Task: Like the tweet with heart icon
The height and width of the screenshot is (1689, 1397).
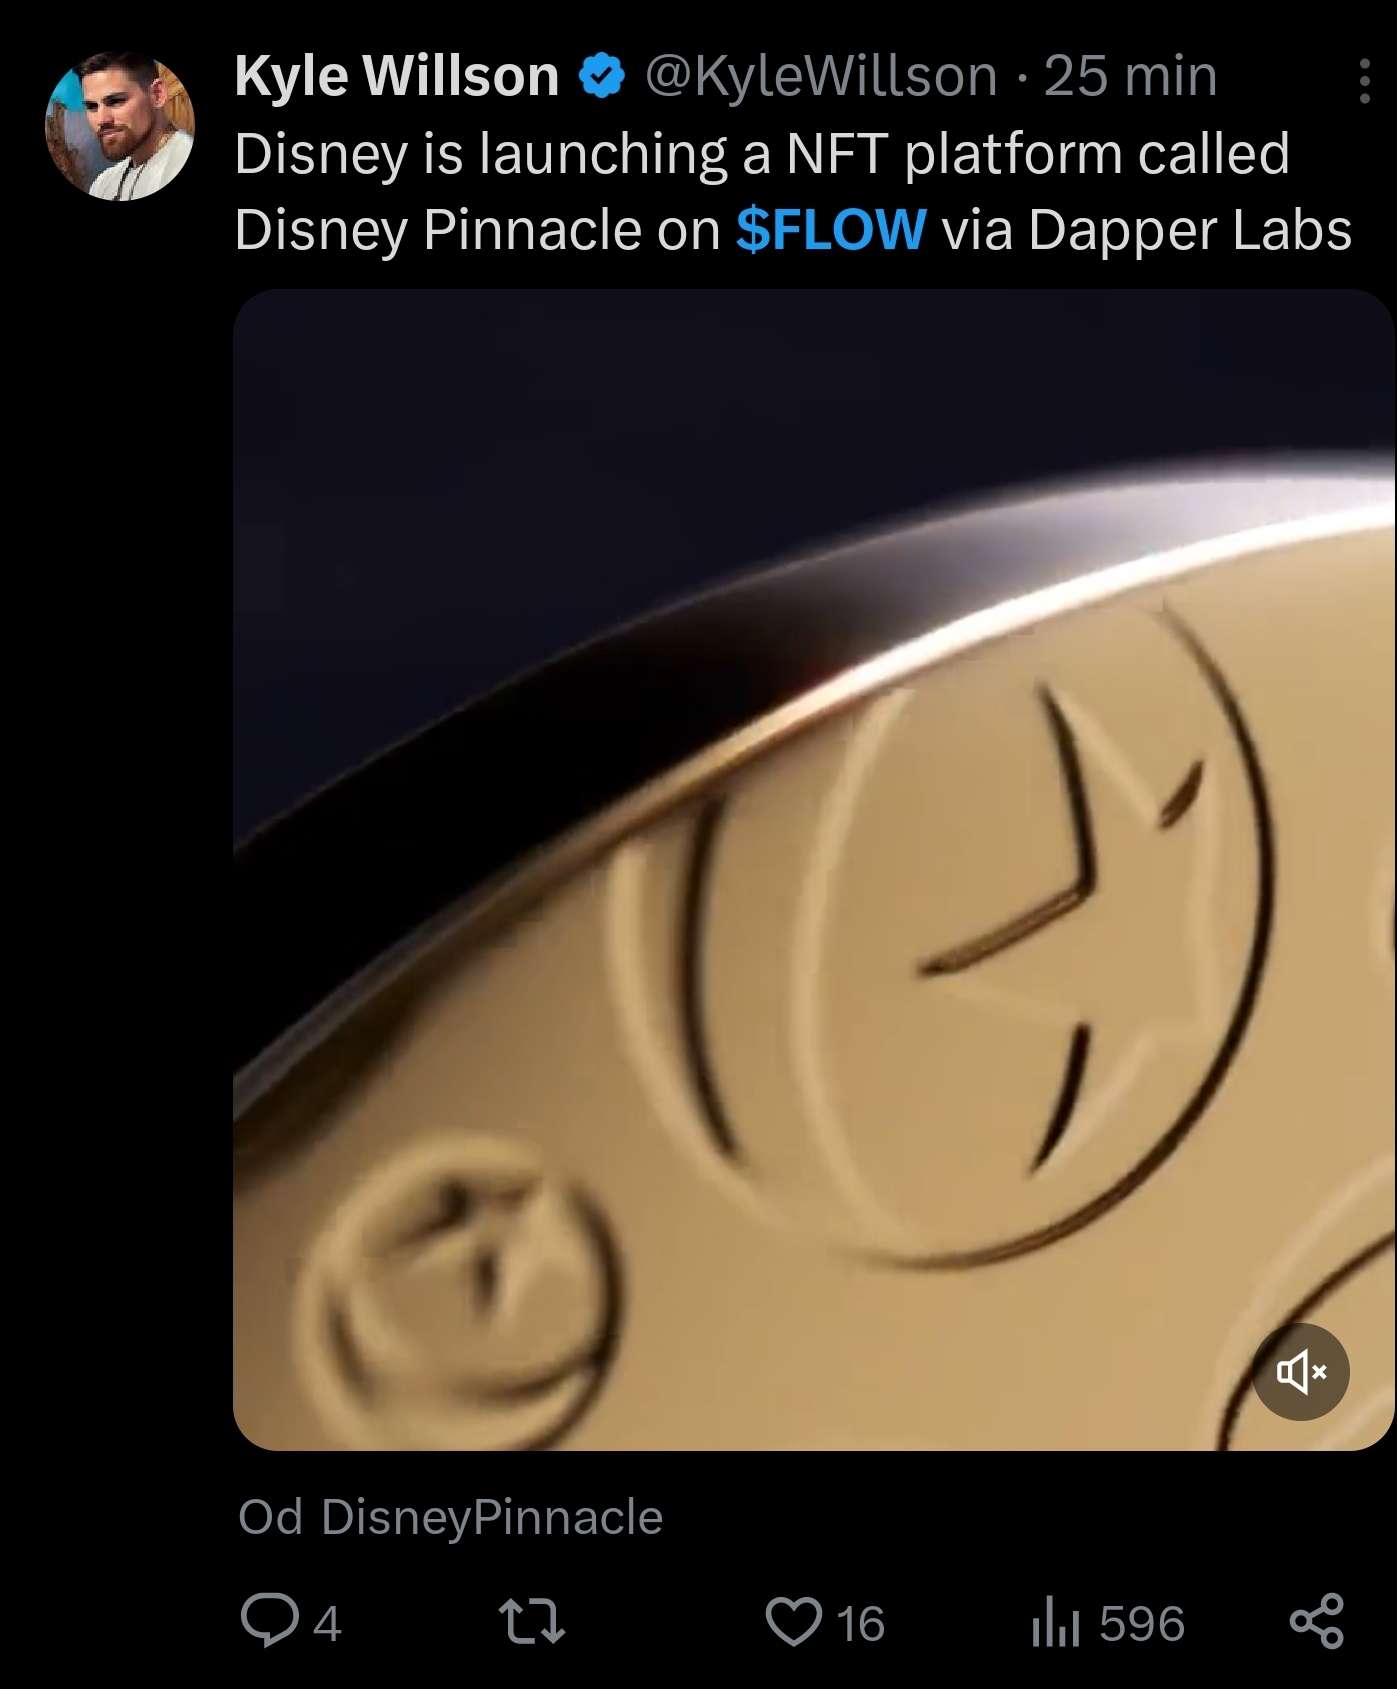Action: (793, 1621)
